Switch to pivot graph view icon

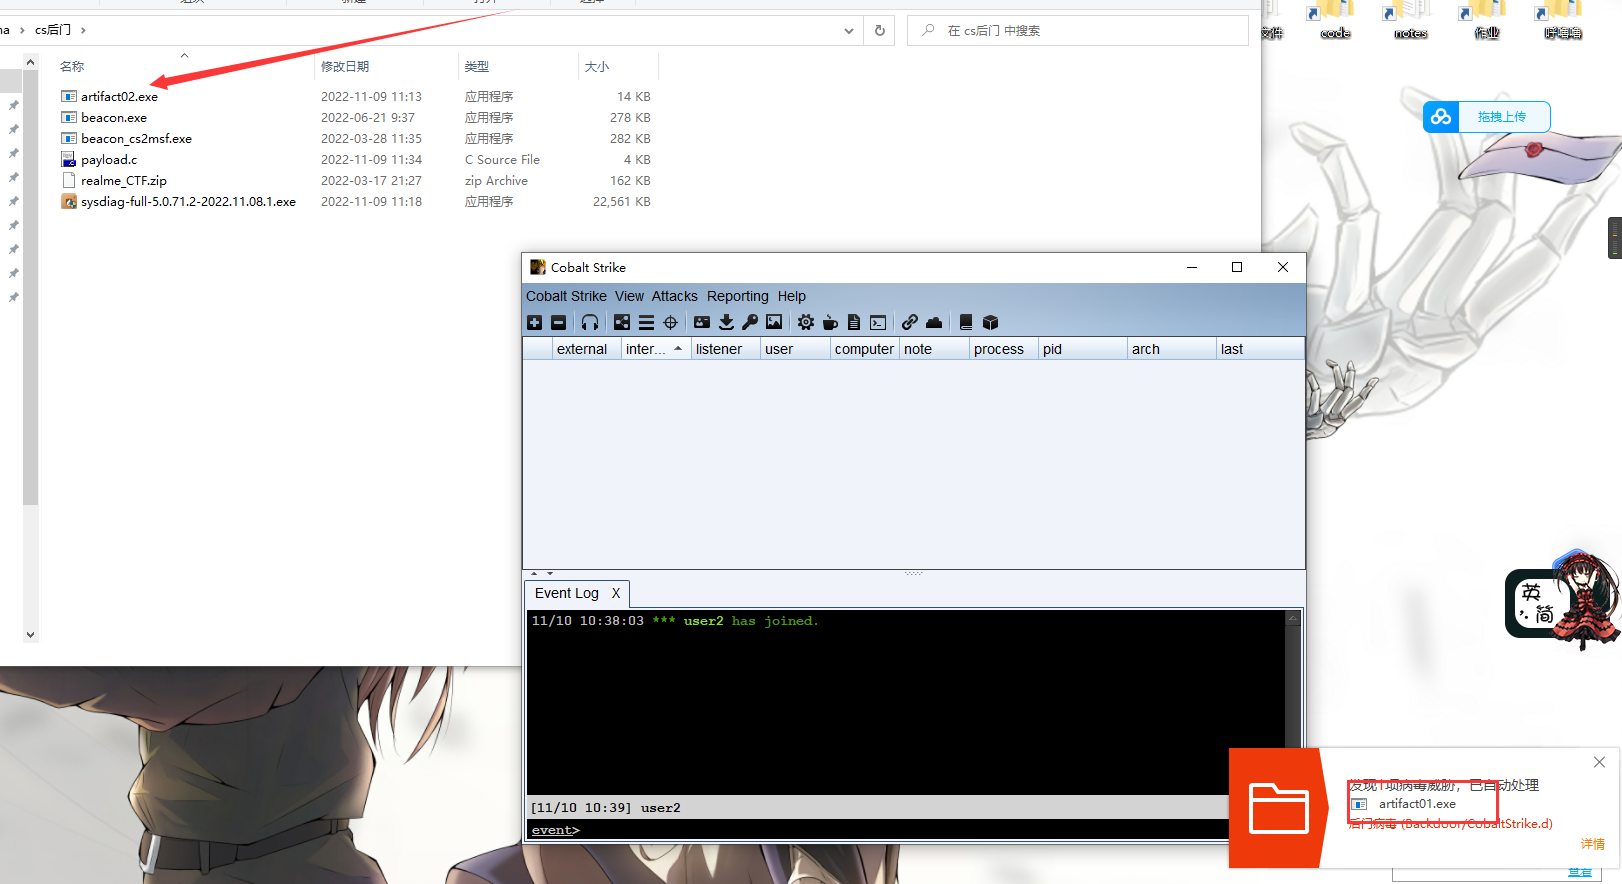[x=622, y=322]
